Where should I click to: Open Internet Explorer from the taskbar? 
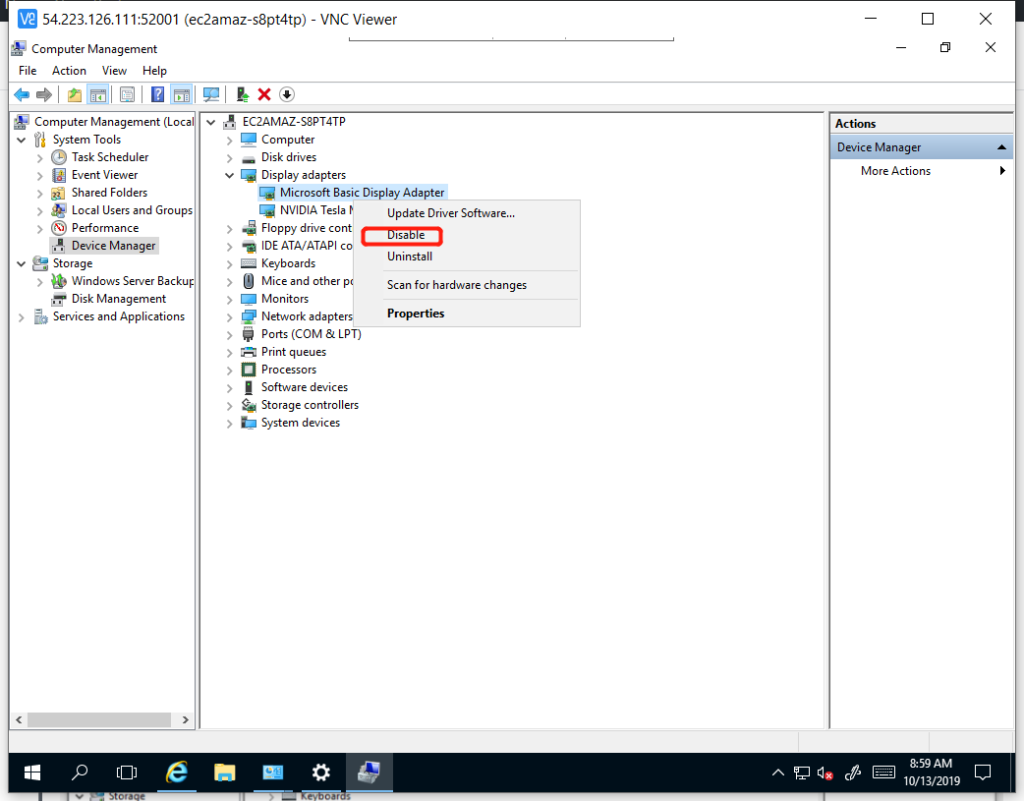[177, 772]
